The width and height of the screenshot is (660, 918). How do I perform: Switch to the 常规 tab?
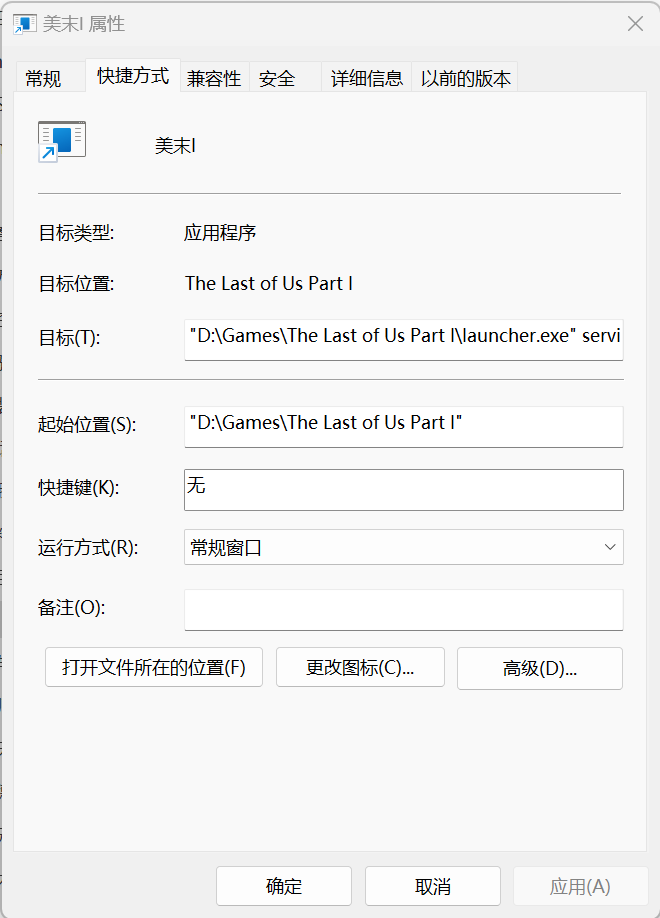(x=43, y=75)
